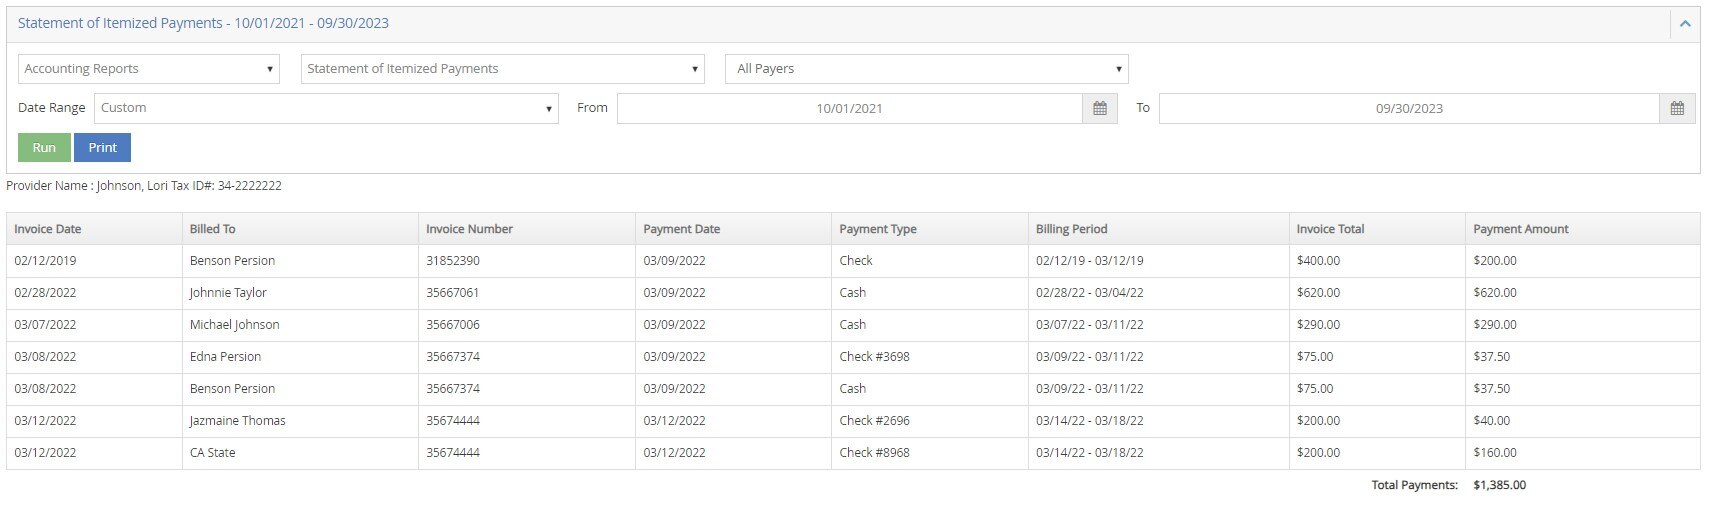This screenshot has width=1710, height=531.
Task: Select the Johnnie Taylor row
Action: (x=228, y=293)
